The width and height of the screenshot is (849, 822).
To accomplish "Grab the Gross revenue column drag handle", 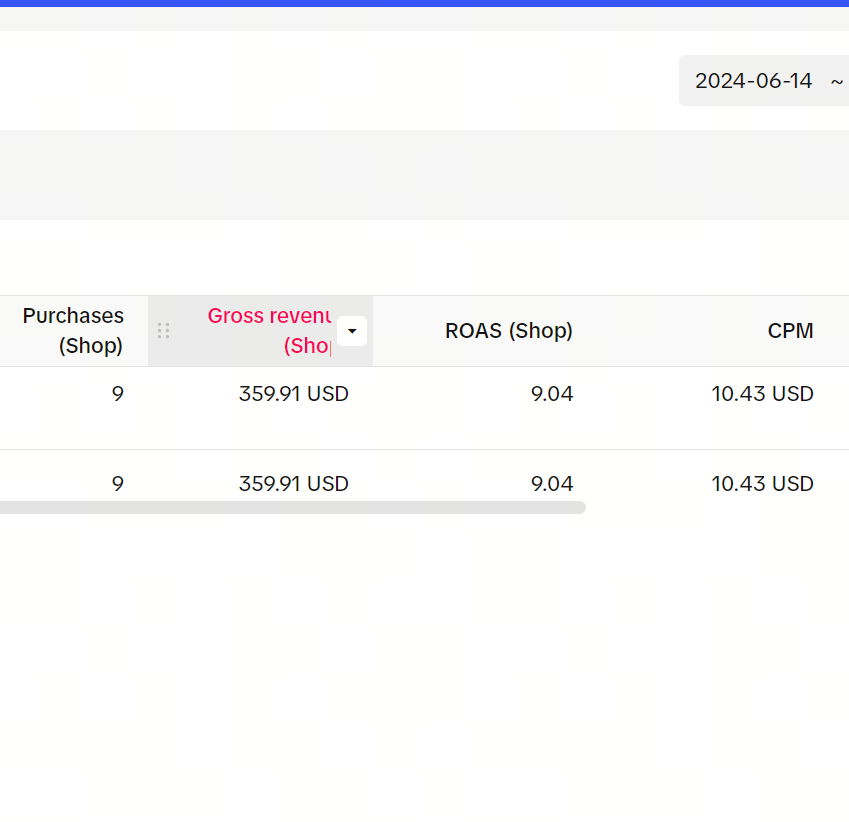I will pos(164,330).
